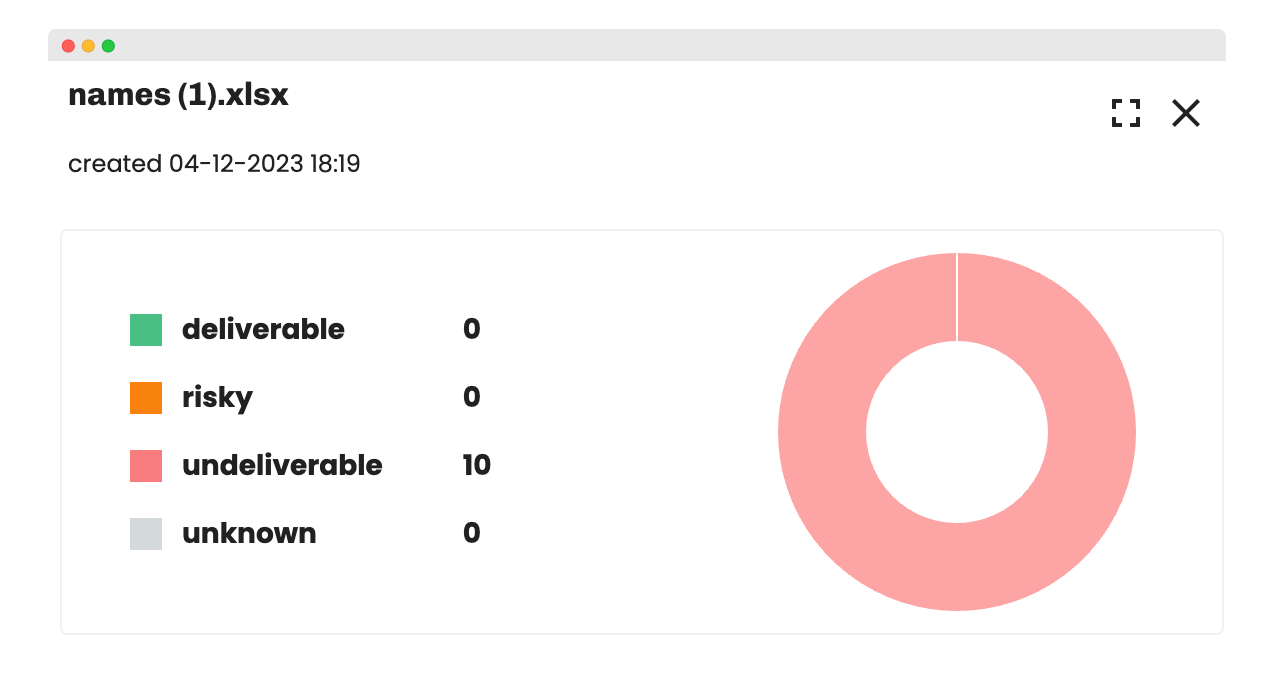Viewport: 1274px width, 686px height.
Task: Close the names (1).xlsx panel with X
Action: tap(1186, 113)
